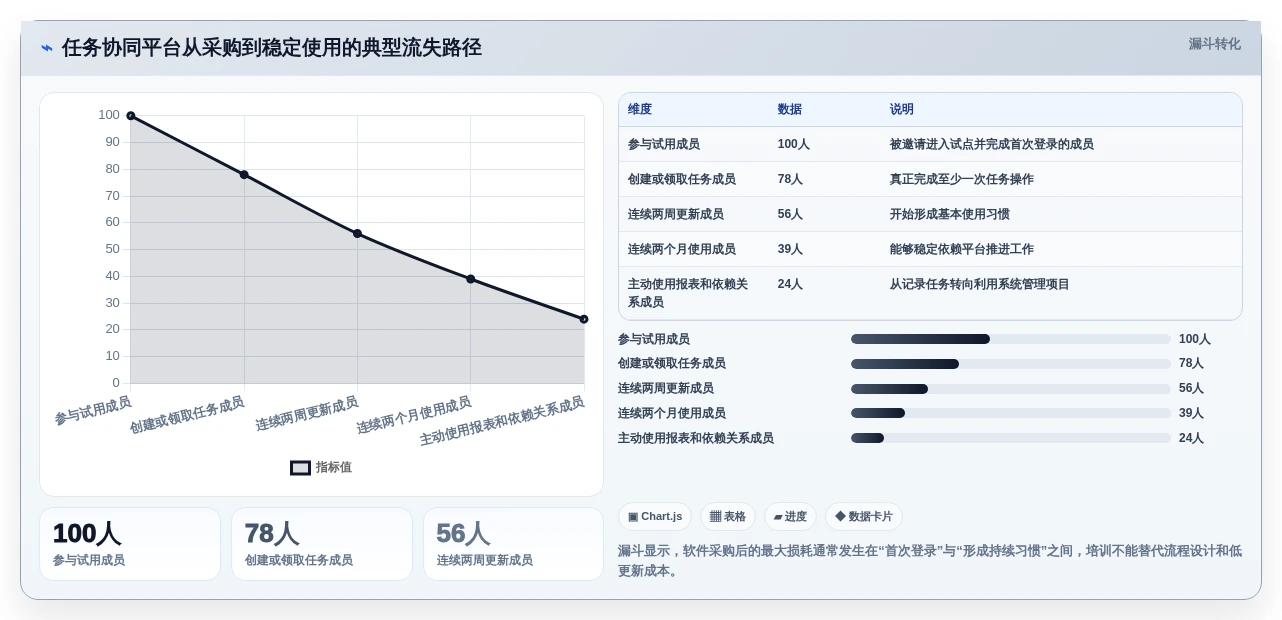The image size is (1282, 620).
Task: Click table value 56人
Action: [x=790, y=214]
